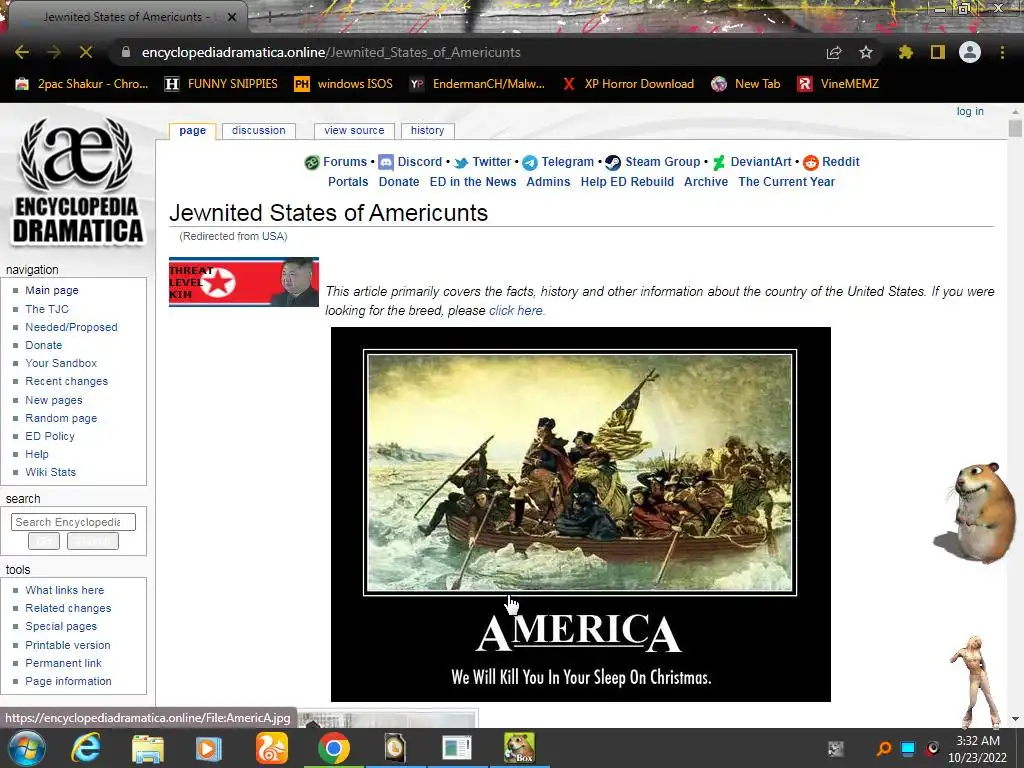Open ED Policy link
The height and width of the screenshot is (768, 1024).
point(50,436)
